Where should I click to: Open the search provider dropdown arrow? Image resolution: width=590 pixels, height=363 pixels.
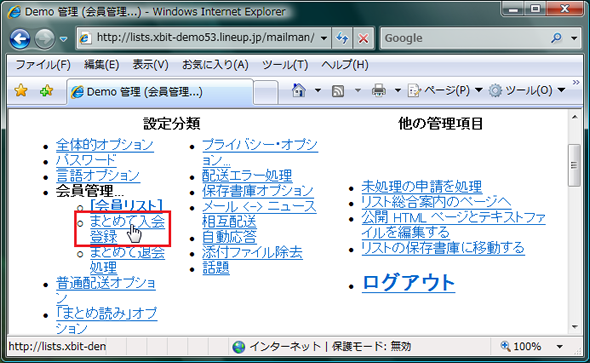pyautogui.click(x=574, y=38)
